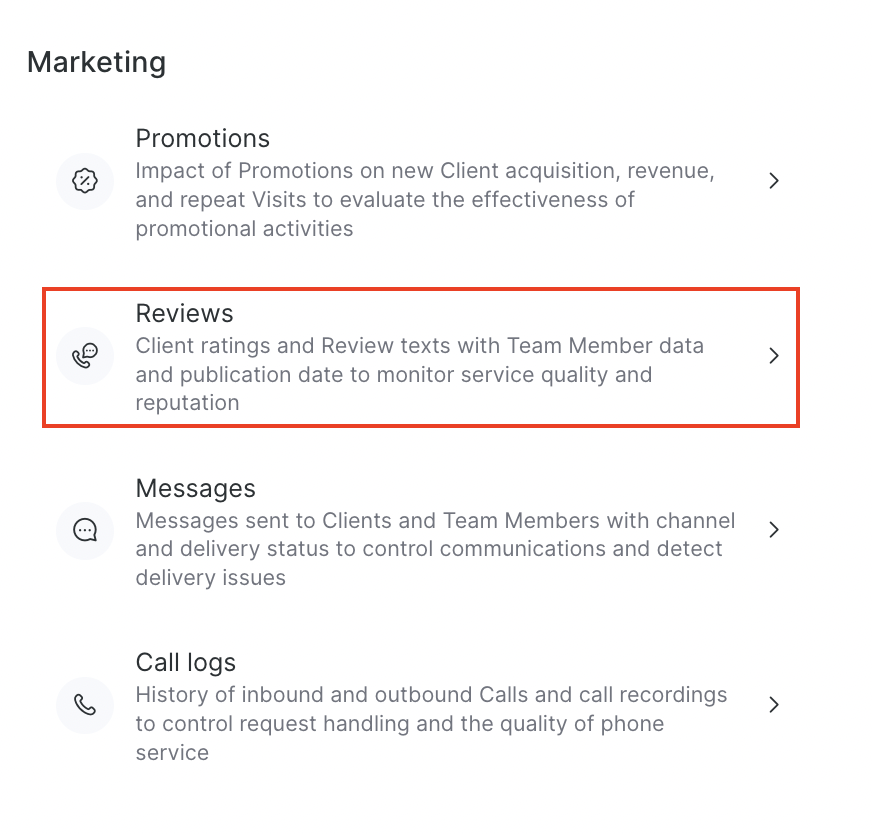The height and width of the screenshot is (834, 872).
Task: Click the Reviews speech bubble icon
Action: [85, 356]
